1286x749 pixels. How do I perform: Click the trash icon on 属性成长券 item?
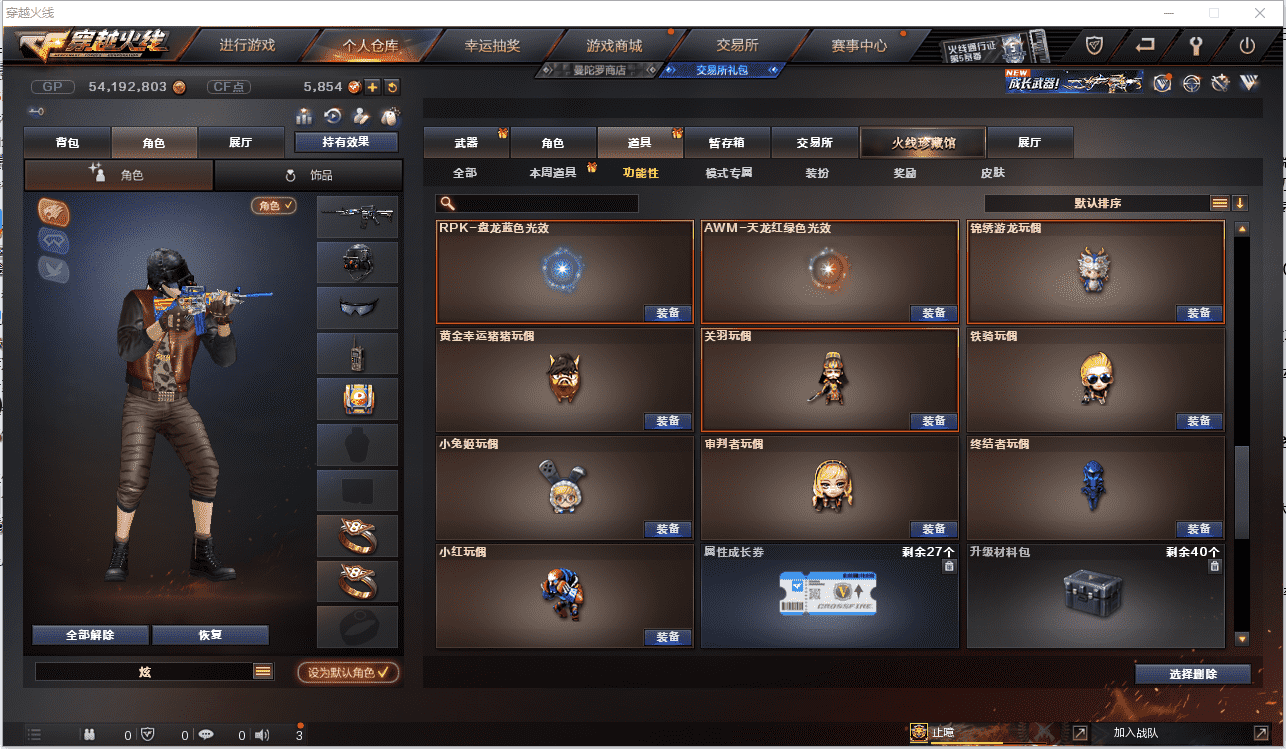[x=949, y=566]
